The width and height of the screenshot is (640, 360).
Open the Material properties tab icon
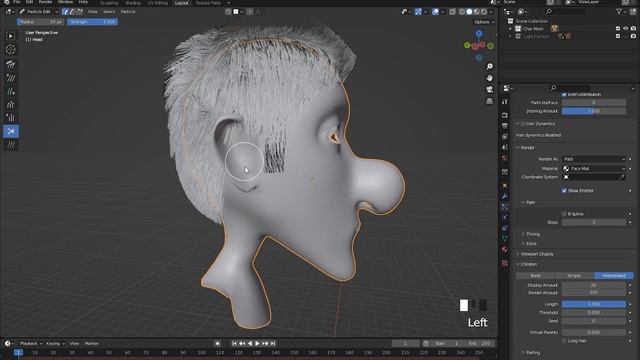click(505, 249)
